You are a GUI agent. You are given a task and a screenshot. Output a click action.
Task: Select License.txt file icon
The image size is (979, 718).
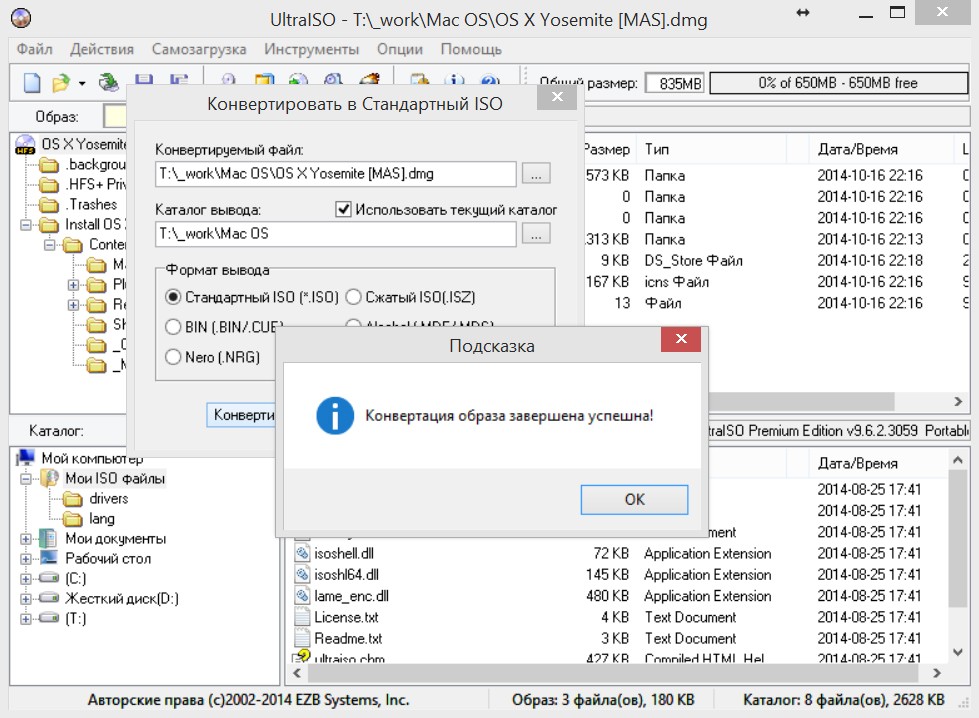[x=302, y=617]
